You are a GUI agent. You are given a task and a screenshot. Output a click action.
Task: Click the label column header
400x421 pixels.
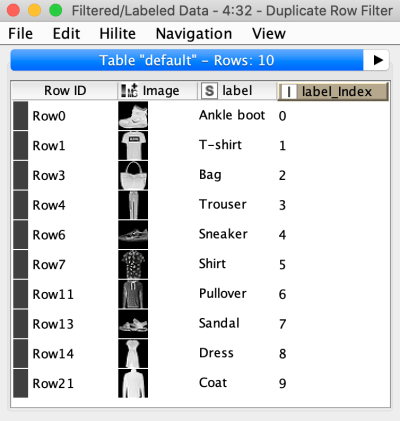coord(238,91)
